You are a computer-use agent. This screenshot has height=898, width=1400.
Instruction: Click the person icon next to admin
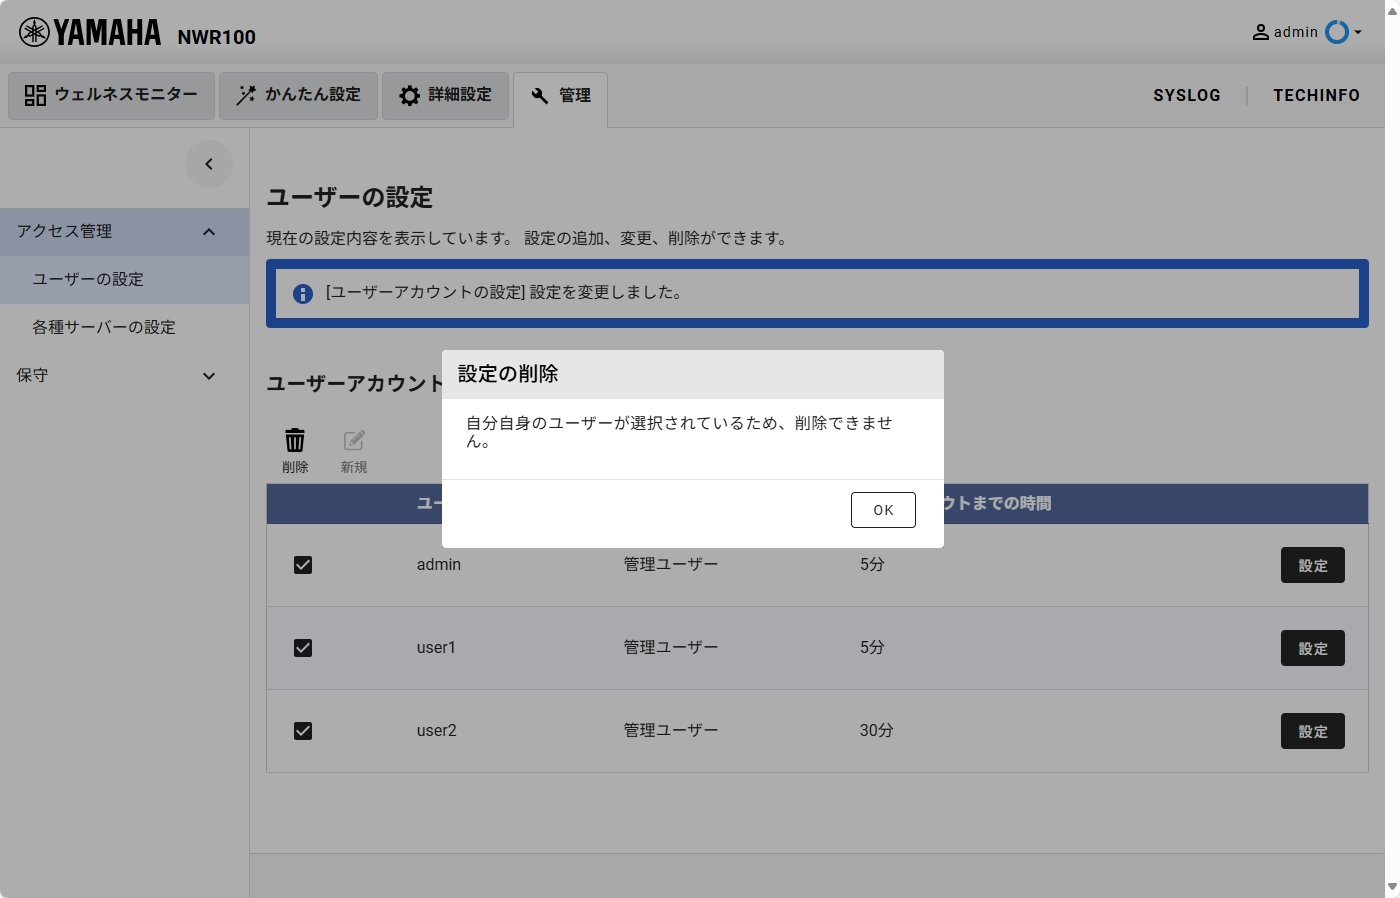pos(1260,31)
